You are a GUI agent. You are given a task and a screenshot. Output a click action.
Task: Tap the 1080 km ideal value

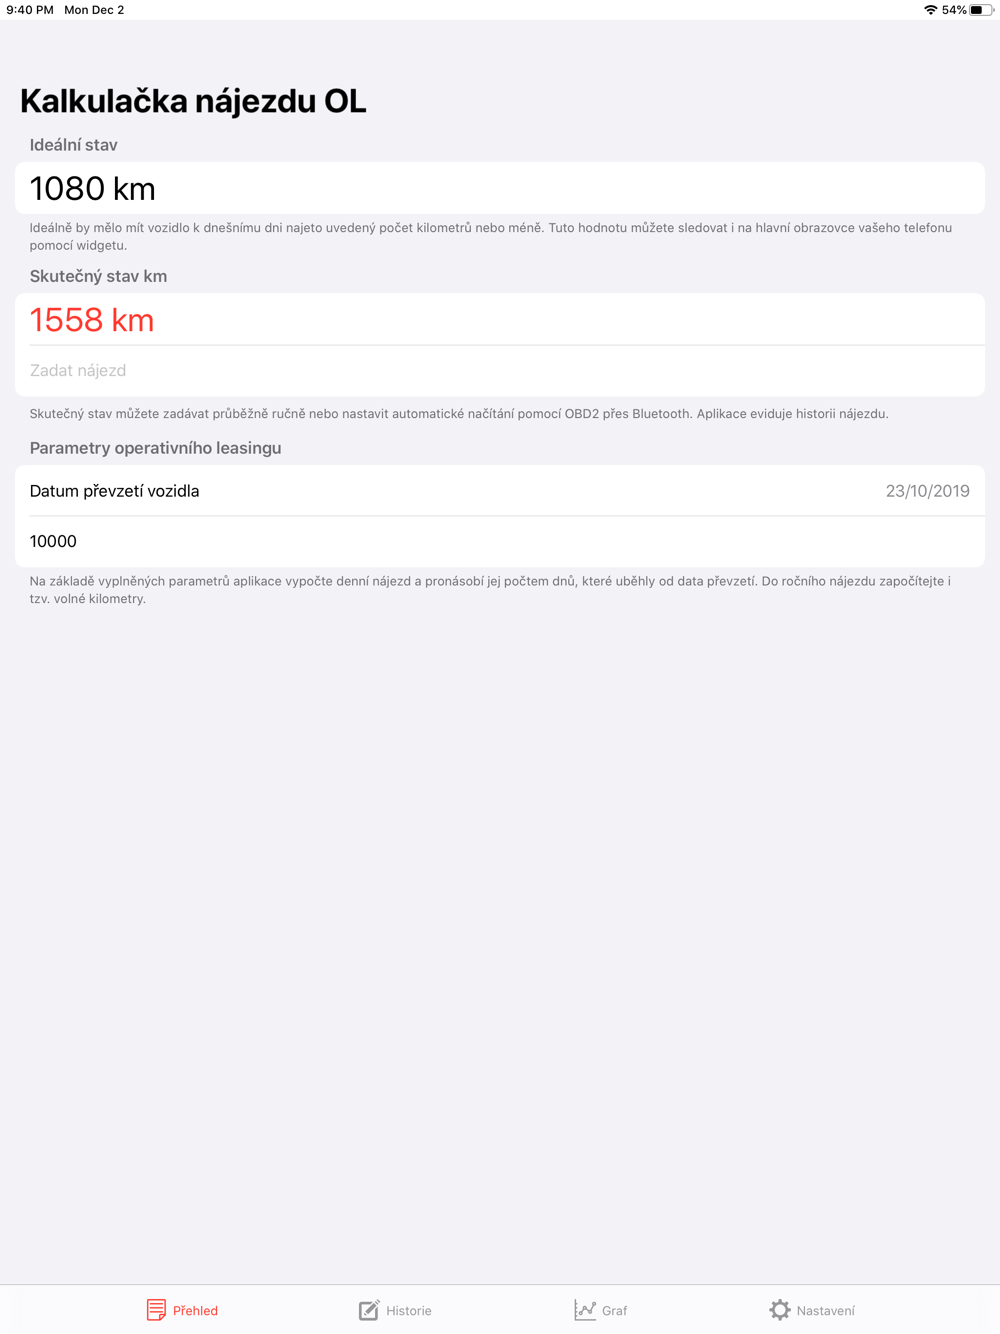tap(92, 188)
